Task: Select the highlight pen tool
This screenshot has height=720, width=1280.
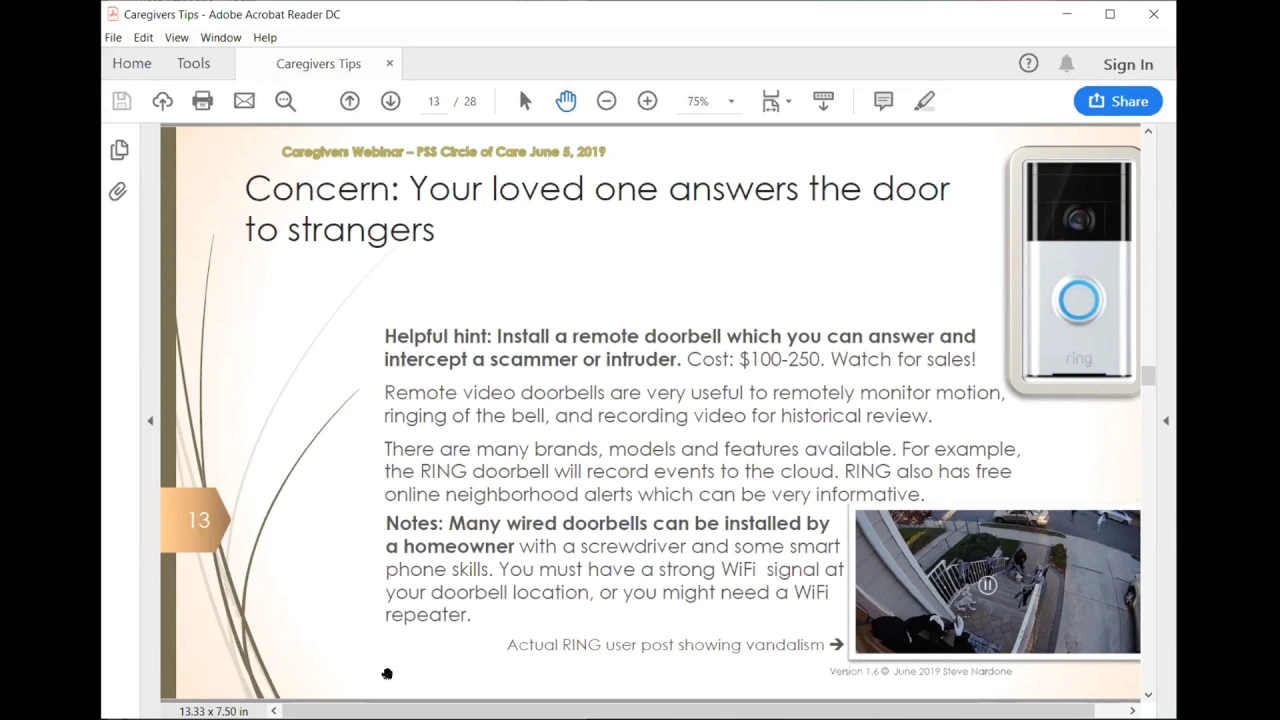Action: tap(925, 101)
